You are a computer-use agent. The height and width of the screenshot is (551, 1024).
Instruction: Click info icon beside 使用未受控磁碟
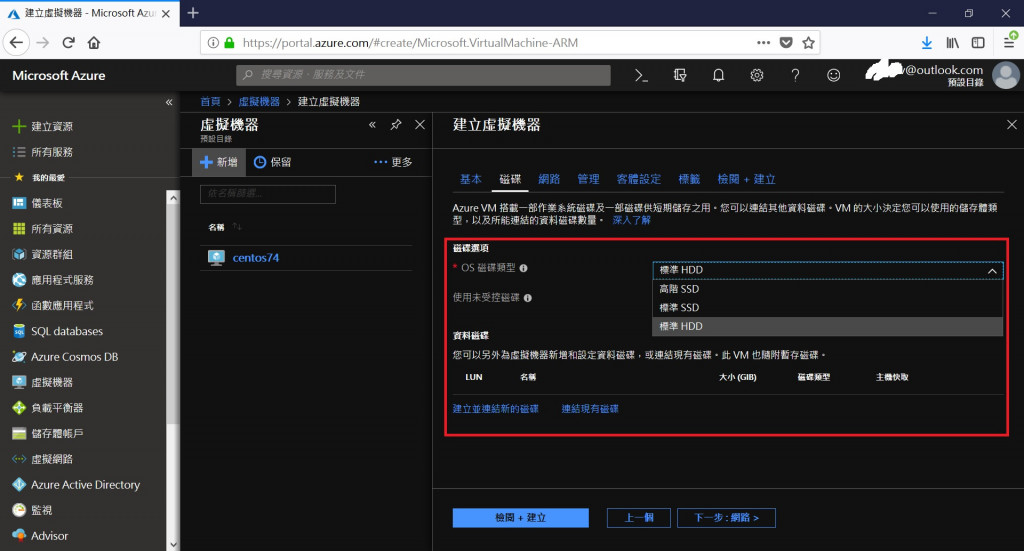[528, 298]
